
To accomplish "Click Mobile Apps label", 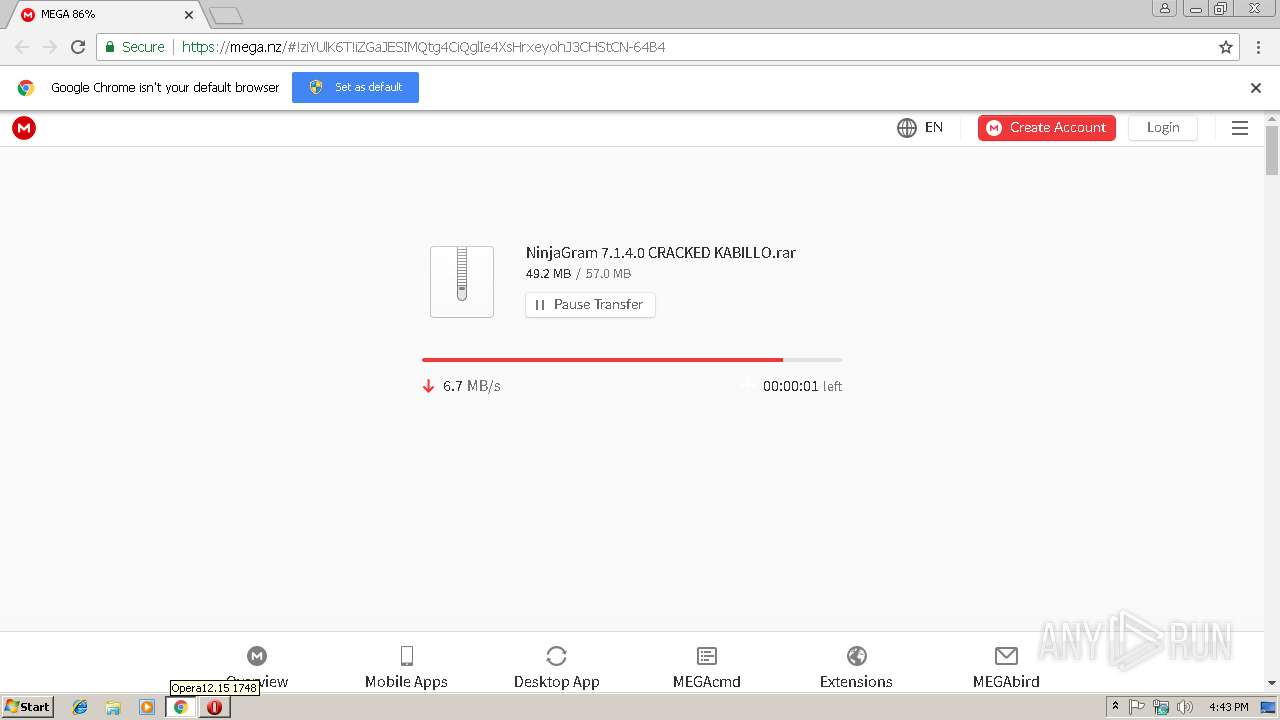I will (406, 682).
